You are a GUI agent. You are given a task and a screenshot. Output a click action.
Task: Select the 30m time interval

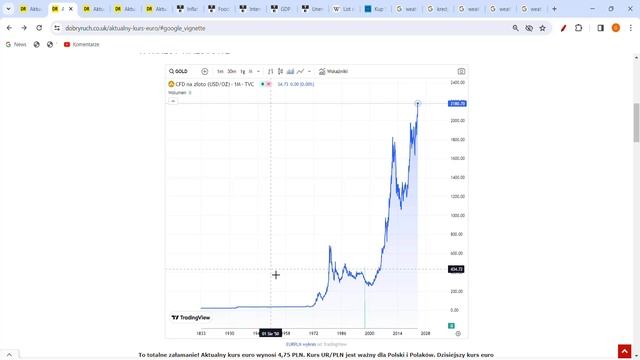point(231,71)
